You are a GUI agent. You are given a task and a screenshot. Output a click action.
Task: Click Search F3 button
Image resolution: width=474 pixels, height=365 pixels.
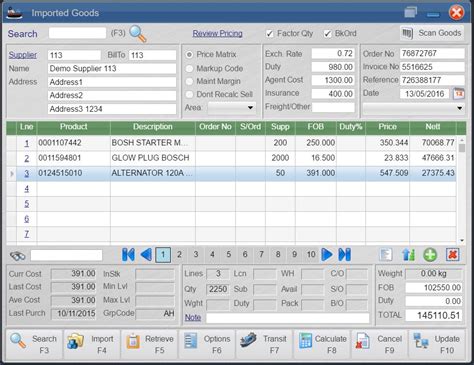click(34, 344)
